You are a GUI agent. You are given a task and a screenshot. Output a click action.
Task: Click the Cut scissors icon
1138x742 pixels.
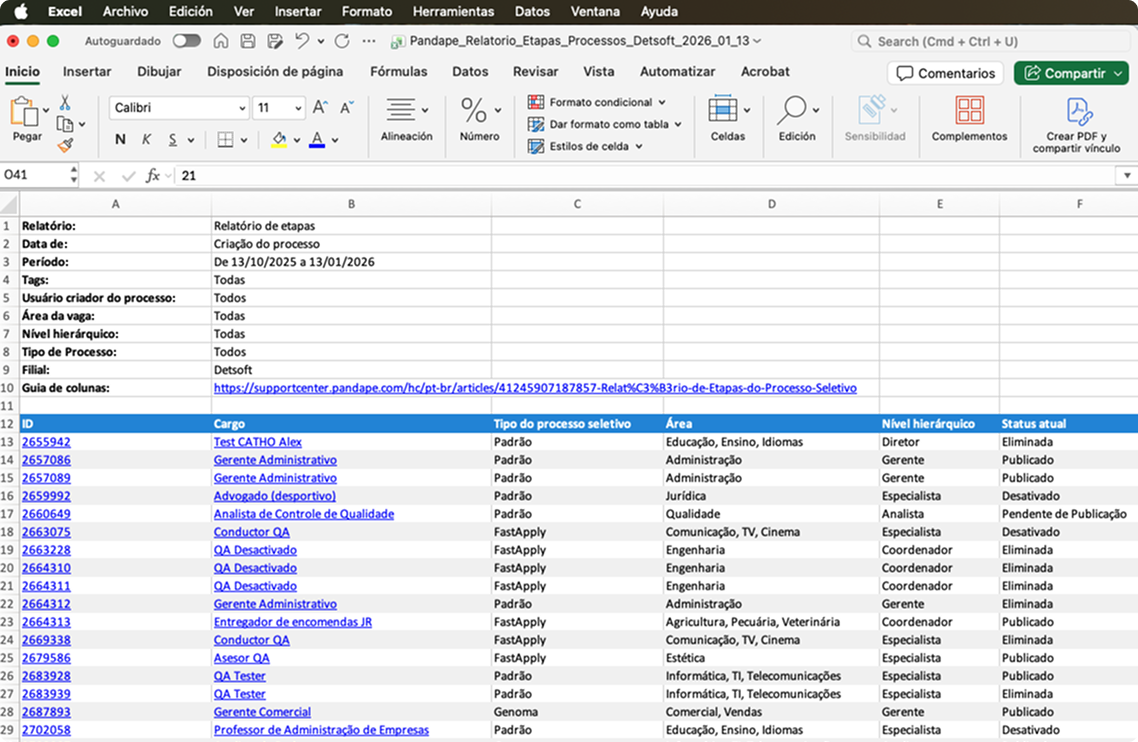tap(65, 102)
